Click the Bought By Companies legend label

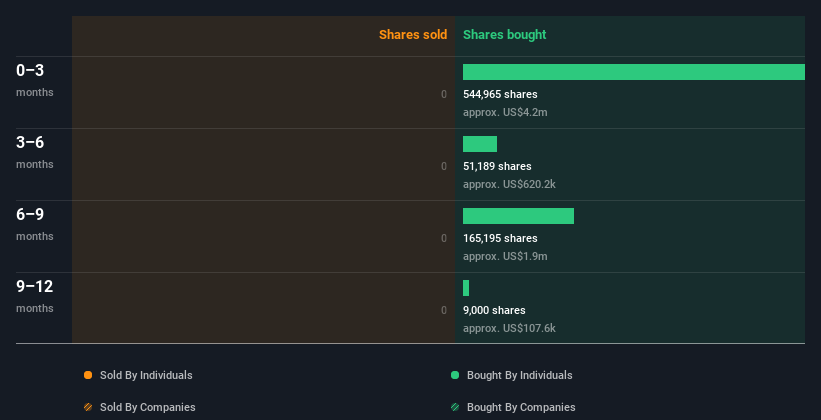(521, 407)
